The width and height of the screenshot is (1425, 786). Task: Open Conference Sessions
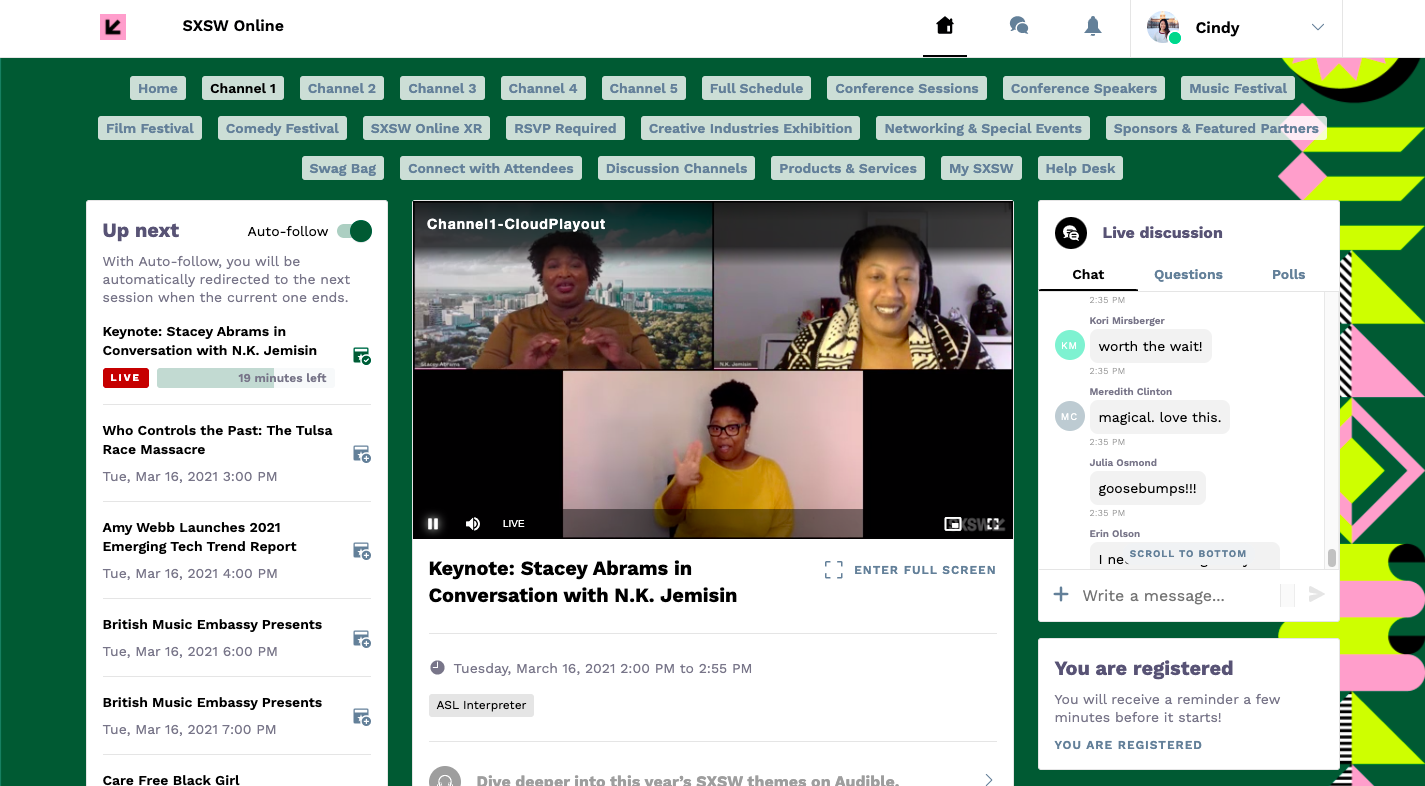907,88
